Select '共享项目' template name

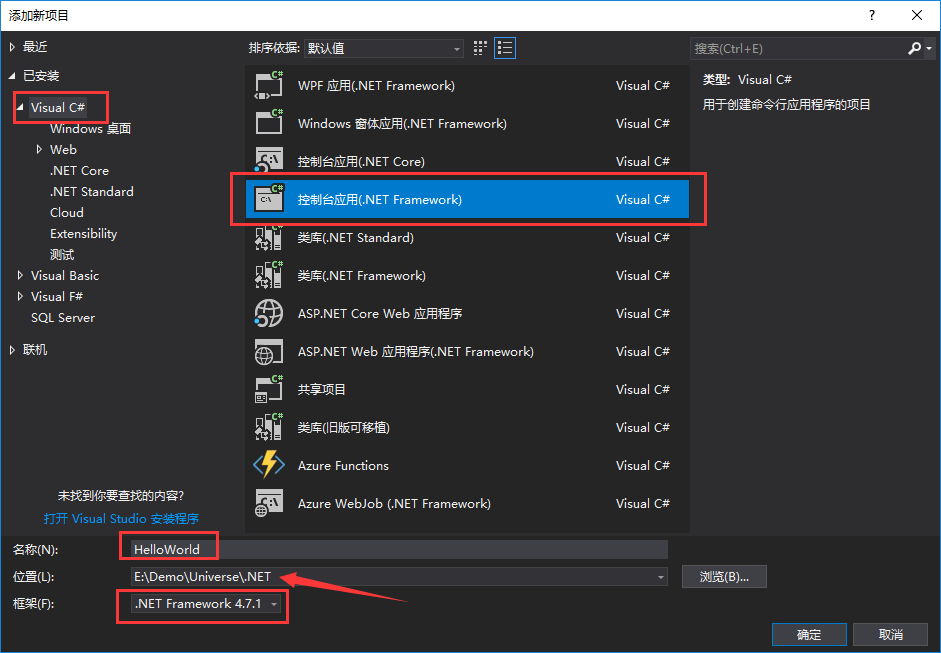pos(322,389)
